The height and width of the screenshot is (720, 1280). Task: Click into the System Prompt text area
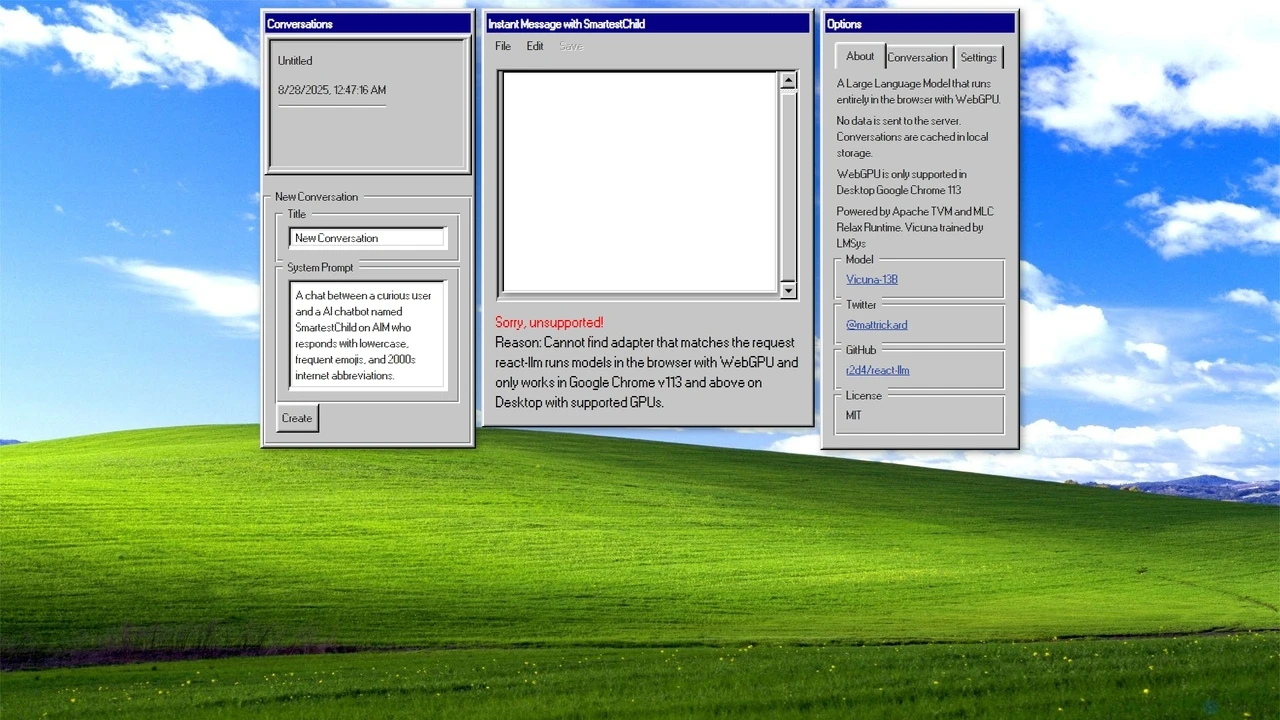367,335
